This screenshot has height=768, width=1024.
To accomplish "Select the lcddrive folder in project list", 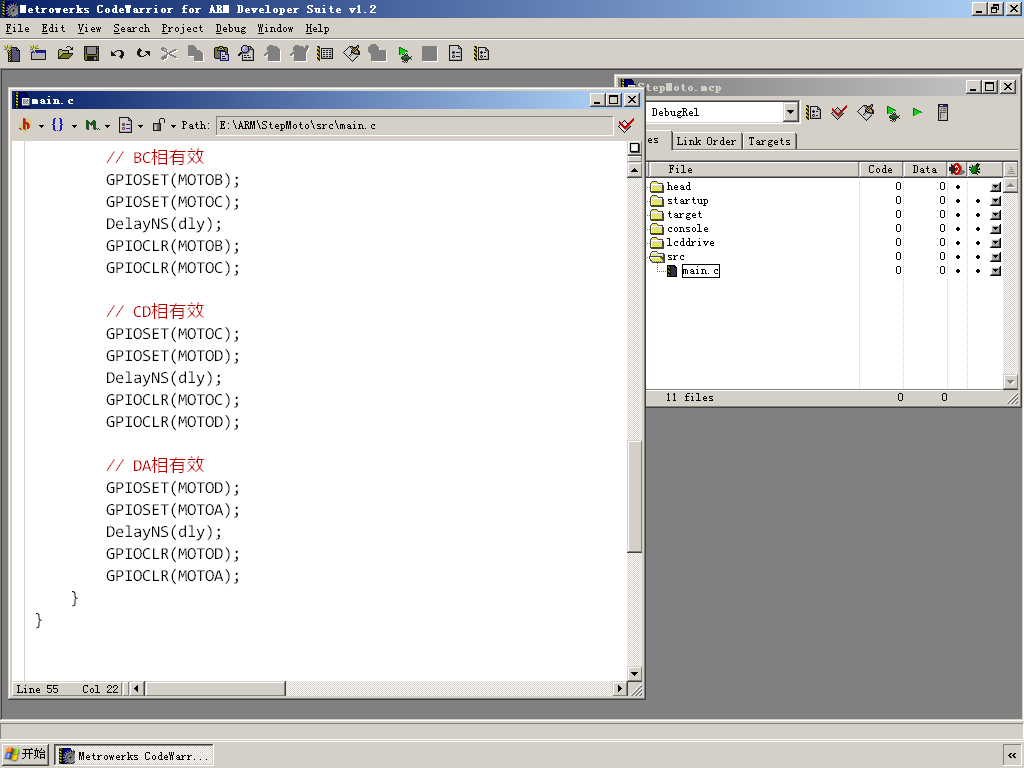I will (x=690, y=243).
